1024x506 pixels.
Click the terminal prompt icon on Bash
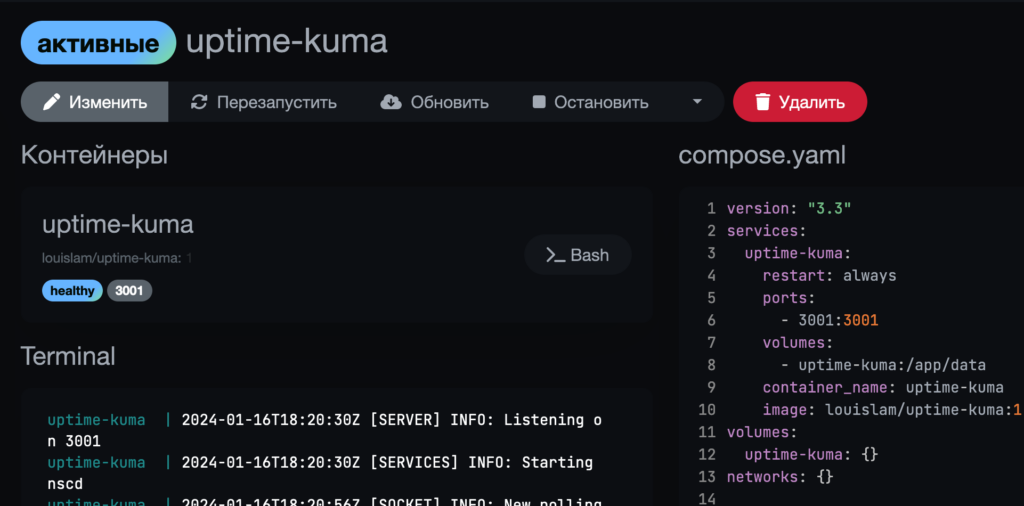coord(555,255)
